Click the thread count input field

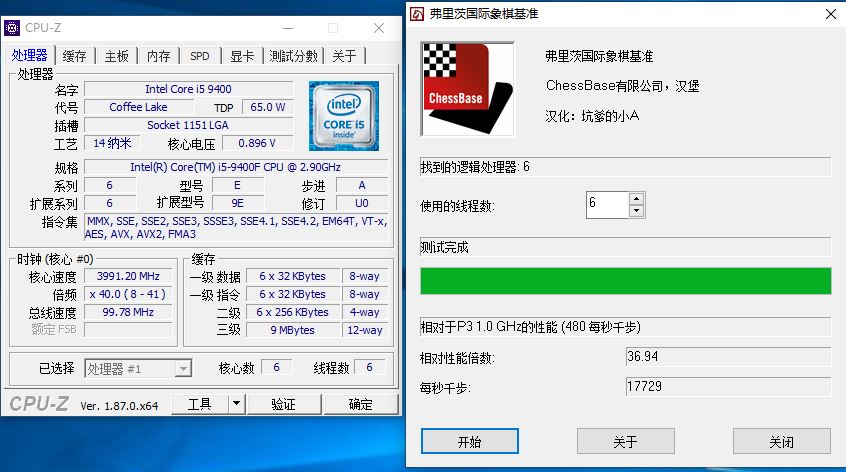pos(608,205)
